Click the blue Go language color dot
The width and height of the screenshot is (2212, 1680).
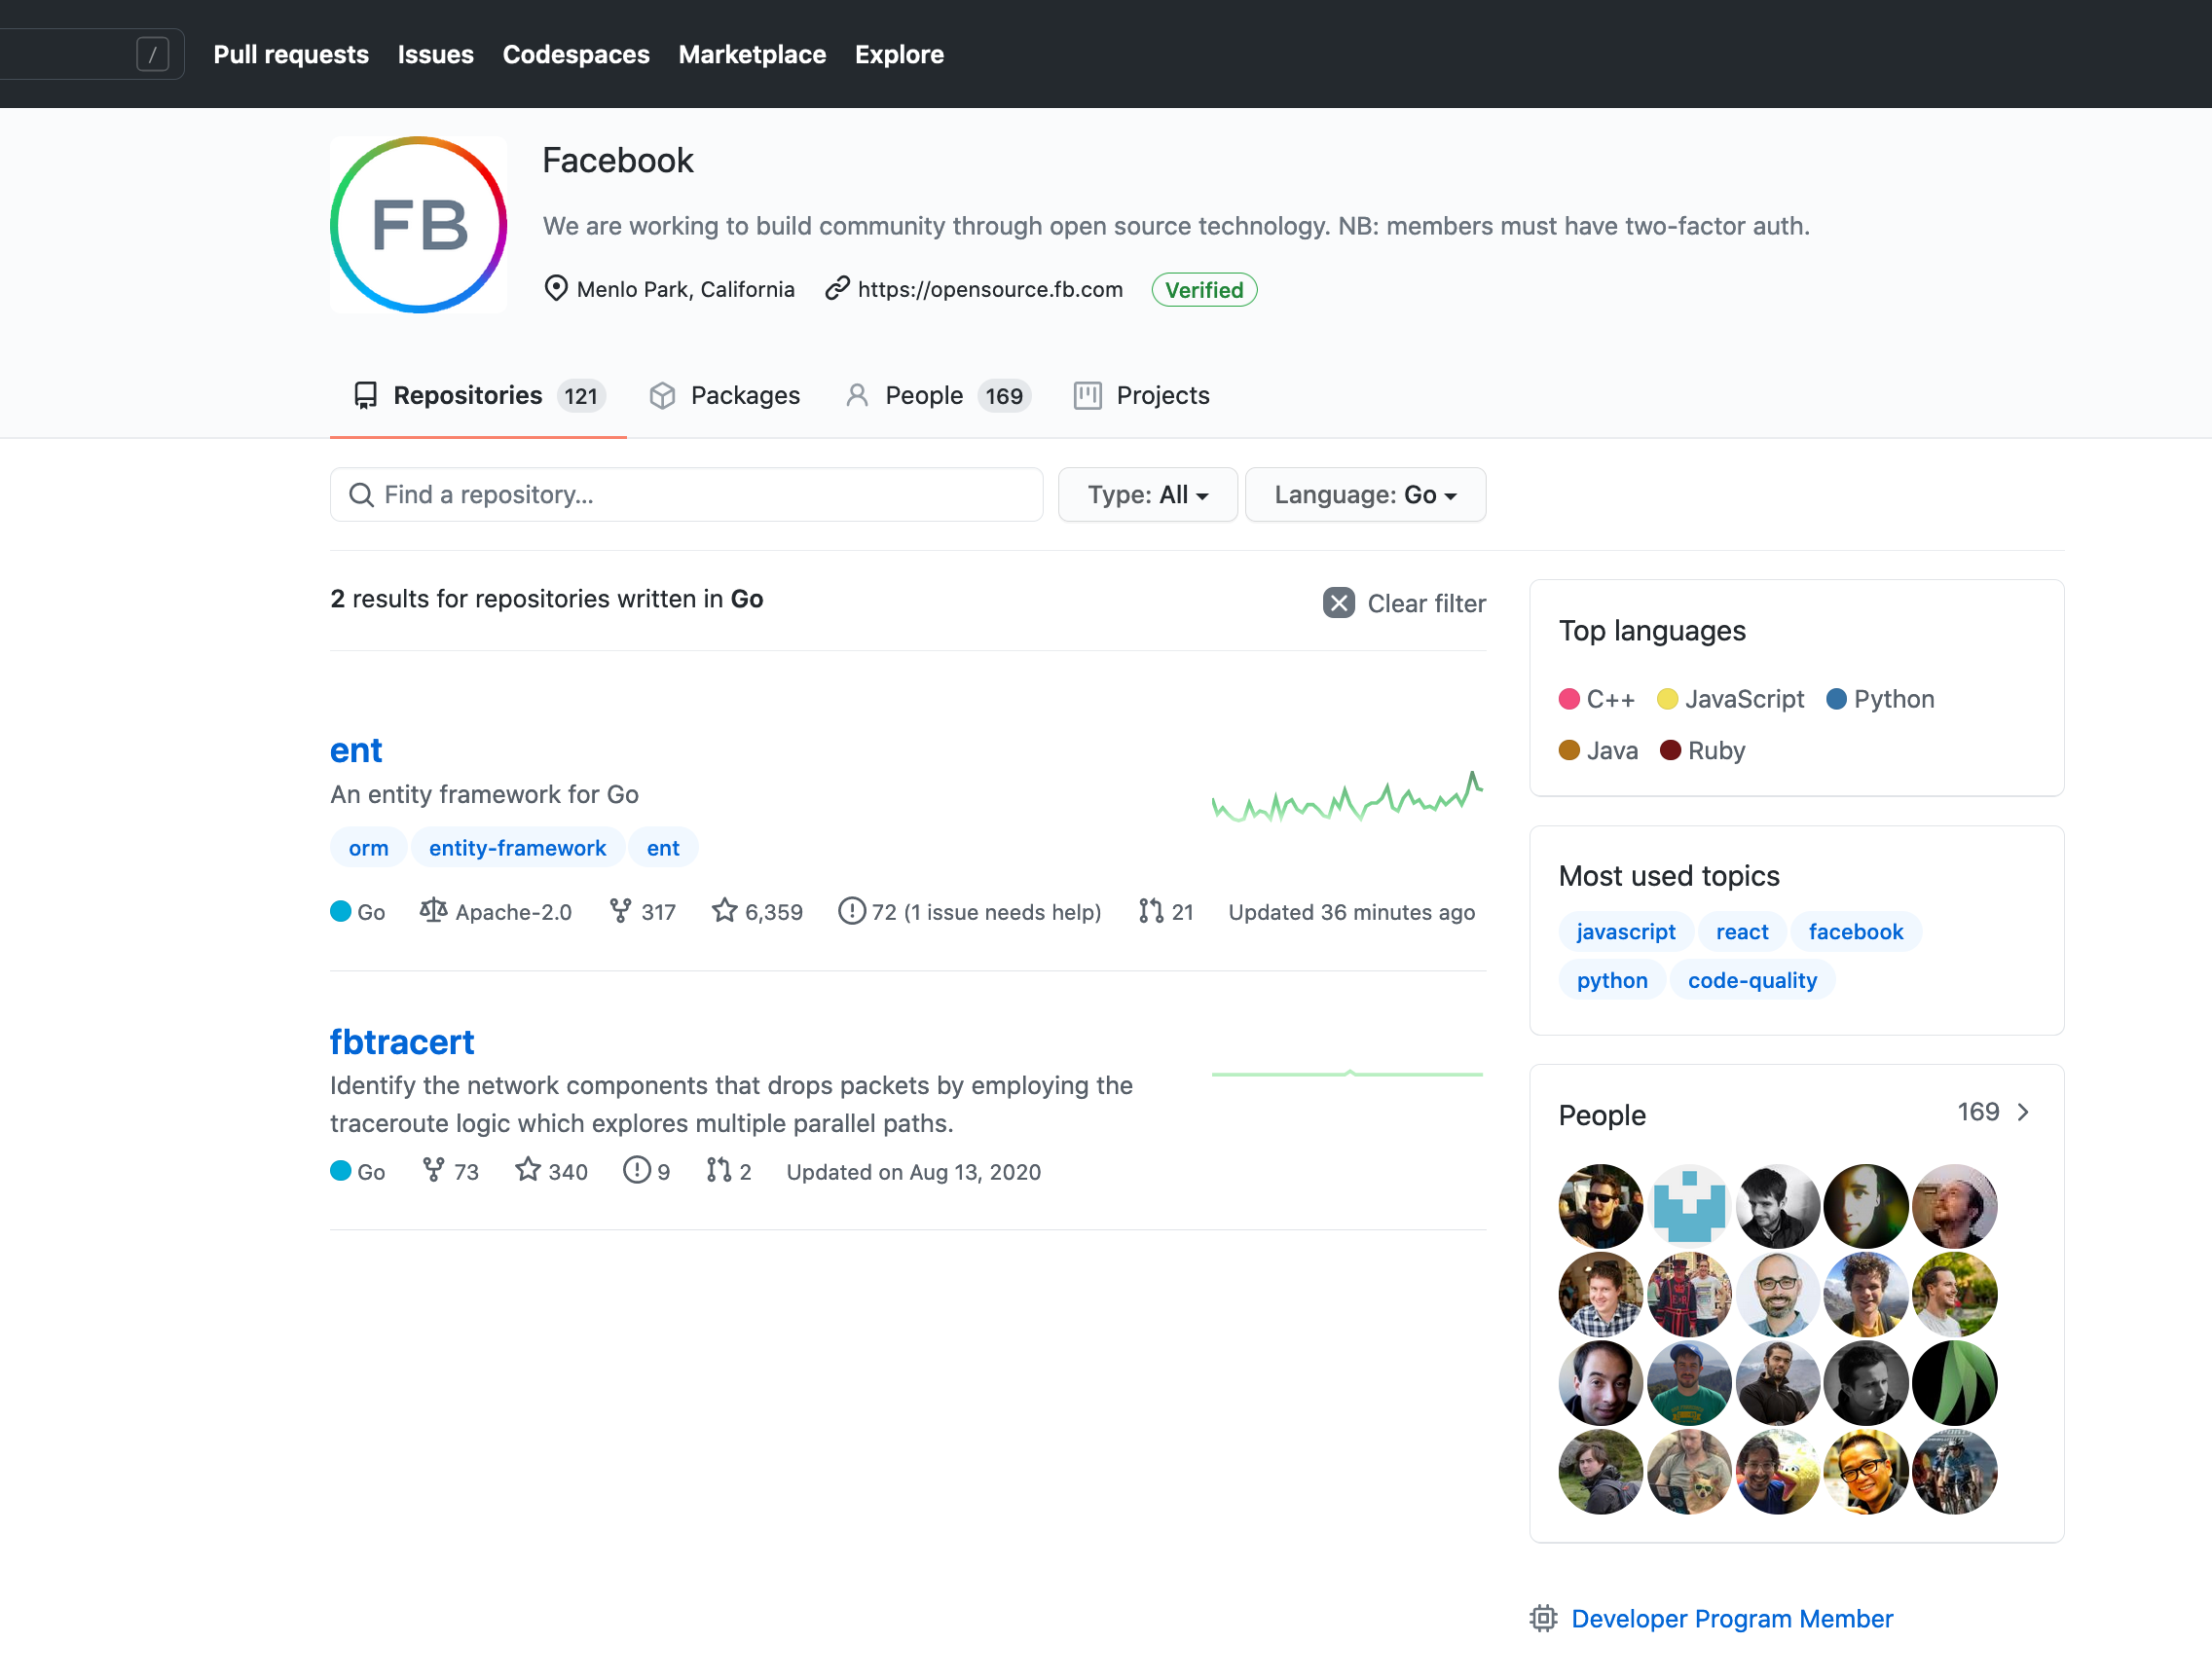coord(341,911)
